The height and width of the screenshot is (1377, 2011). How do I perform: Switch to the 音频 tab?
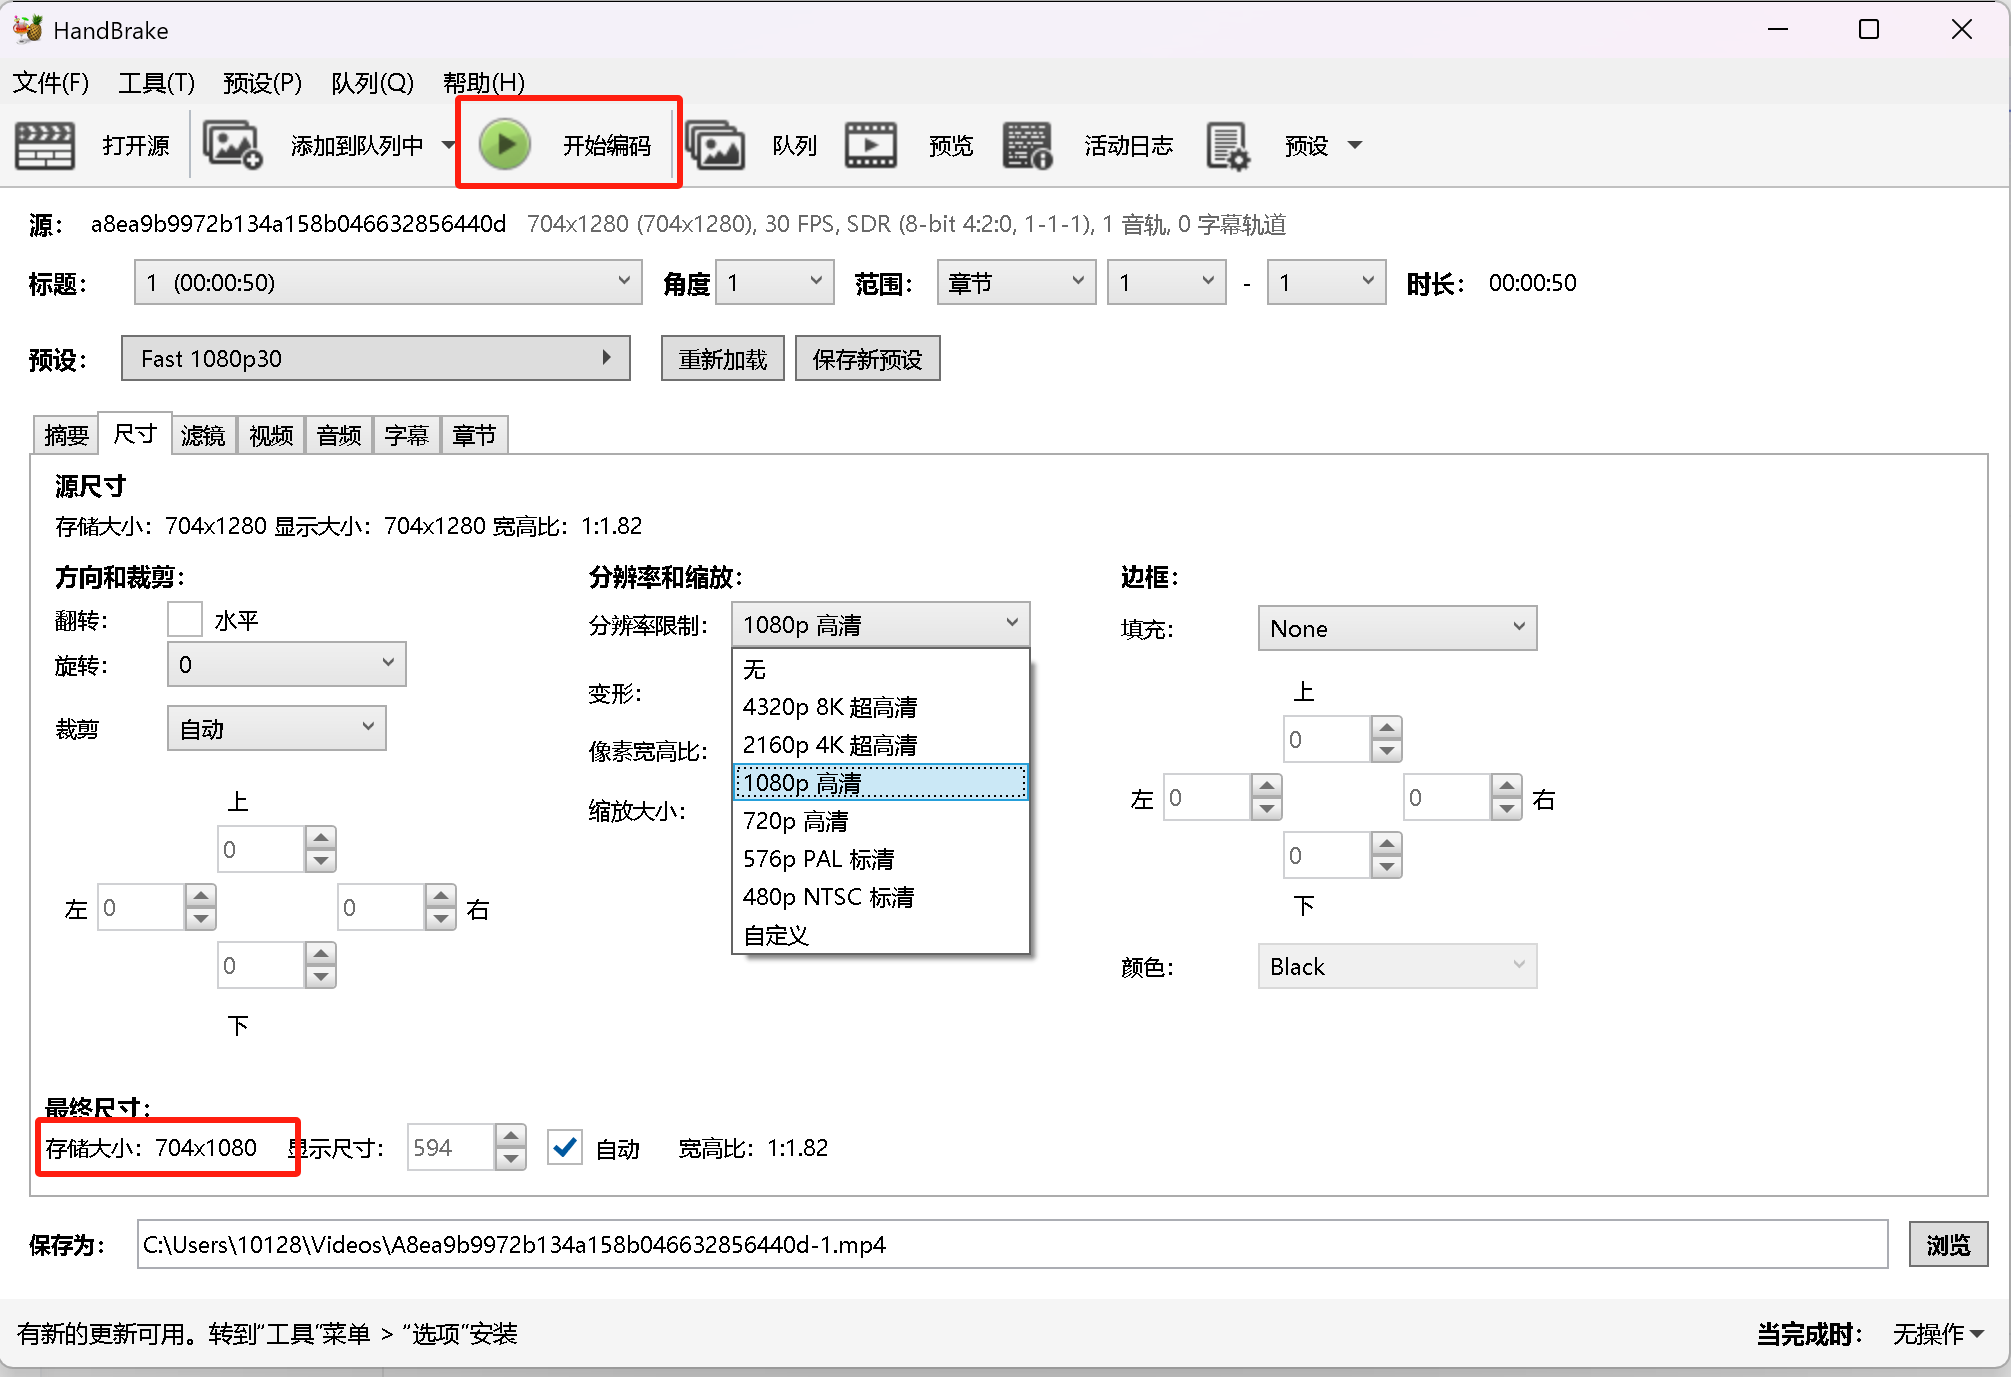(x=339, y=435)
